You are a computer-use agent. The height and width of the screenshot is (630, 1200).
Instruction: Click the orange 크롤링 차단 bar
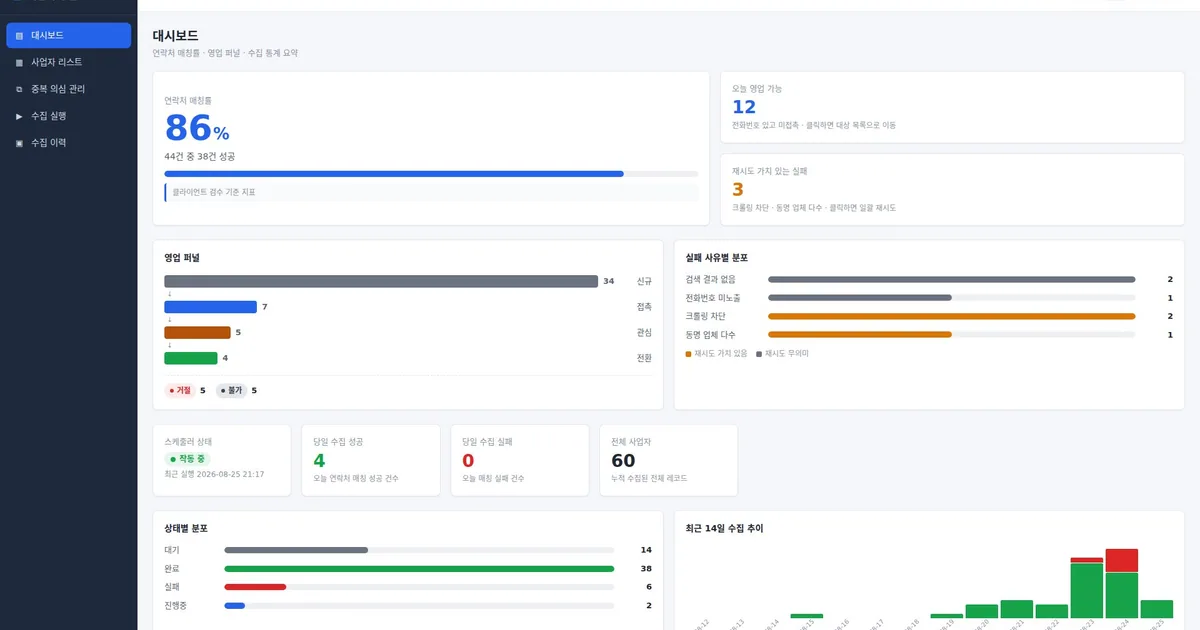tap(951, 316)
